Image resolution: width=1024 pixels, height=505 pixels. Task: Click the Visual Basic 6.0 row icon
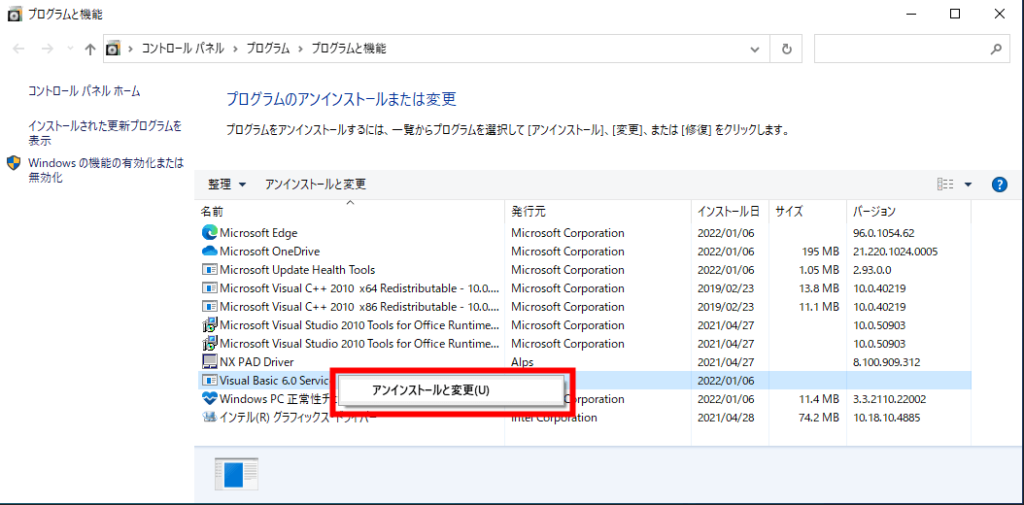[x=209, y=380]
